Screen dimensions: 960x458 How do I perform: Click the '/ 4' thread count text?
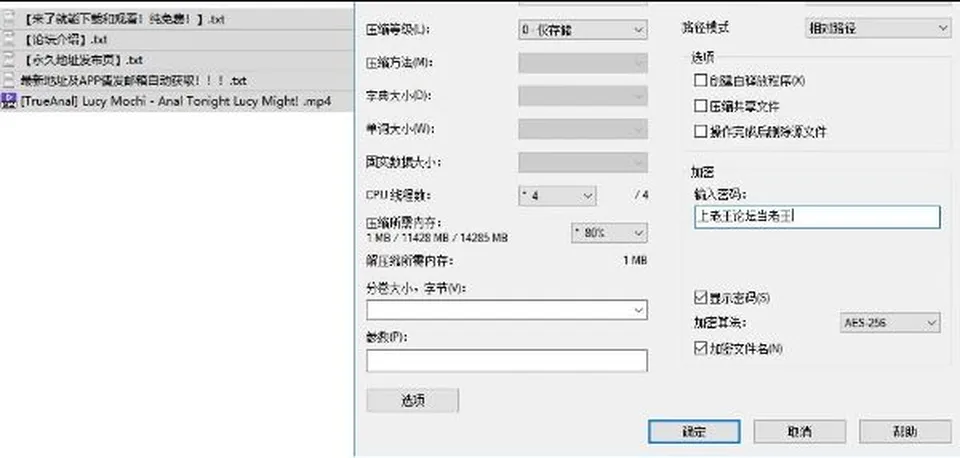(641, 196)
